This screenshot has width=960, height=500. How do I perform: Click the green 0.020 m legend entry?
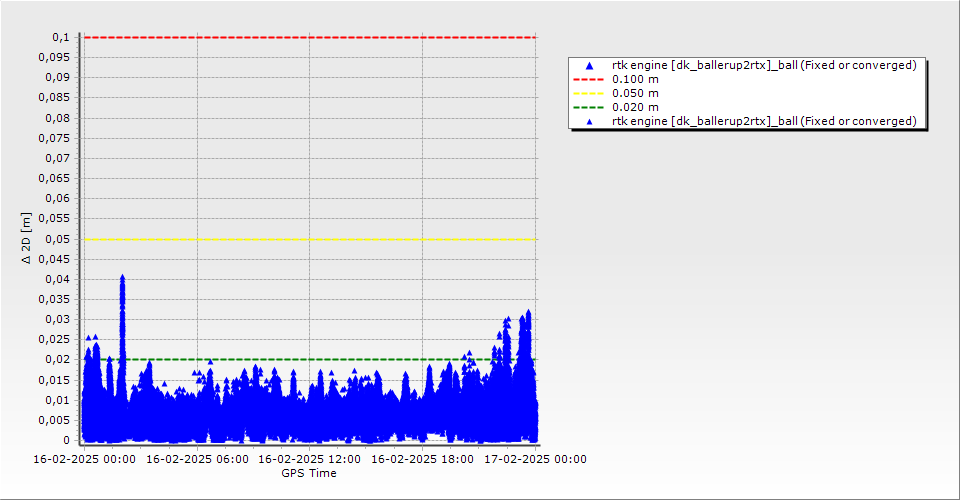point(616,107)
